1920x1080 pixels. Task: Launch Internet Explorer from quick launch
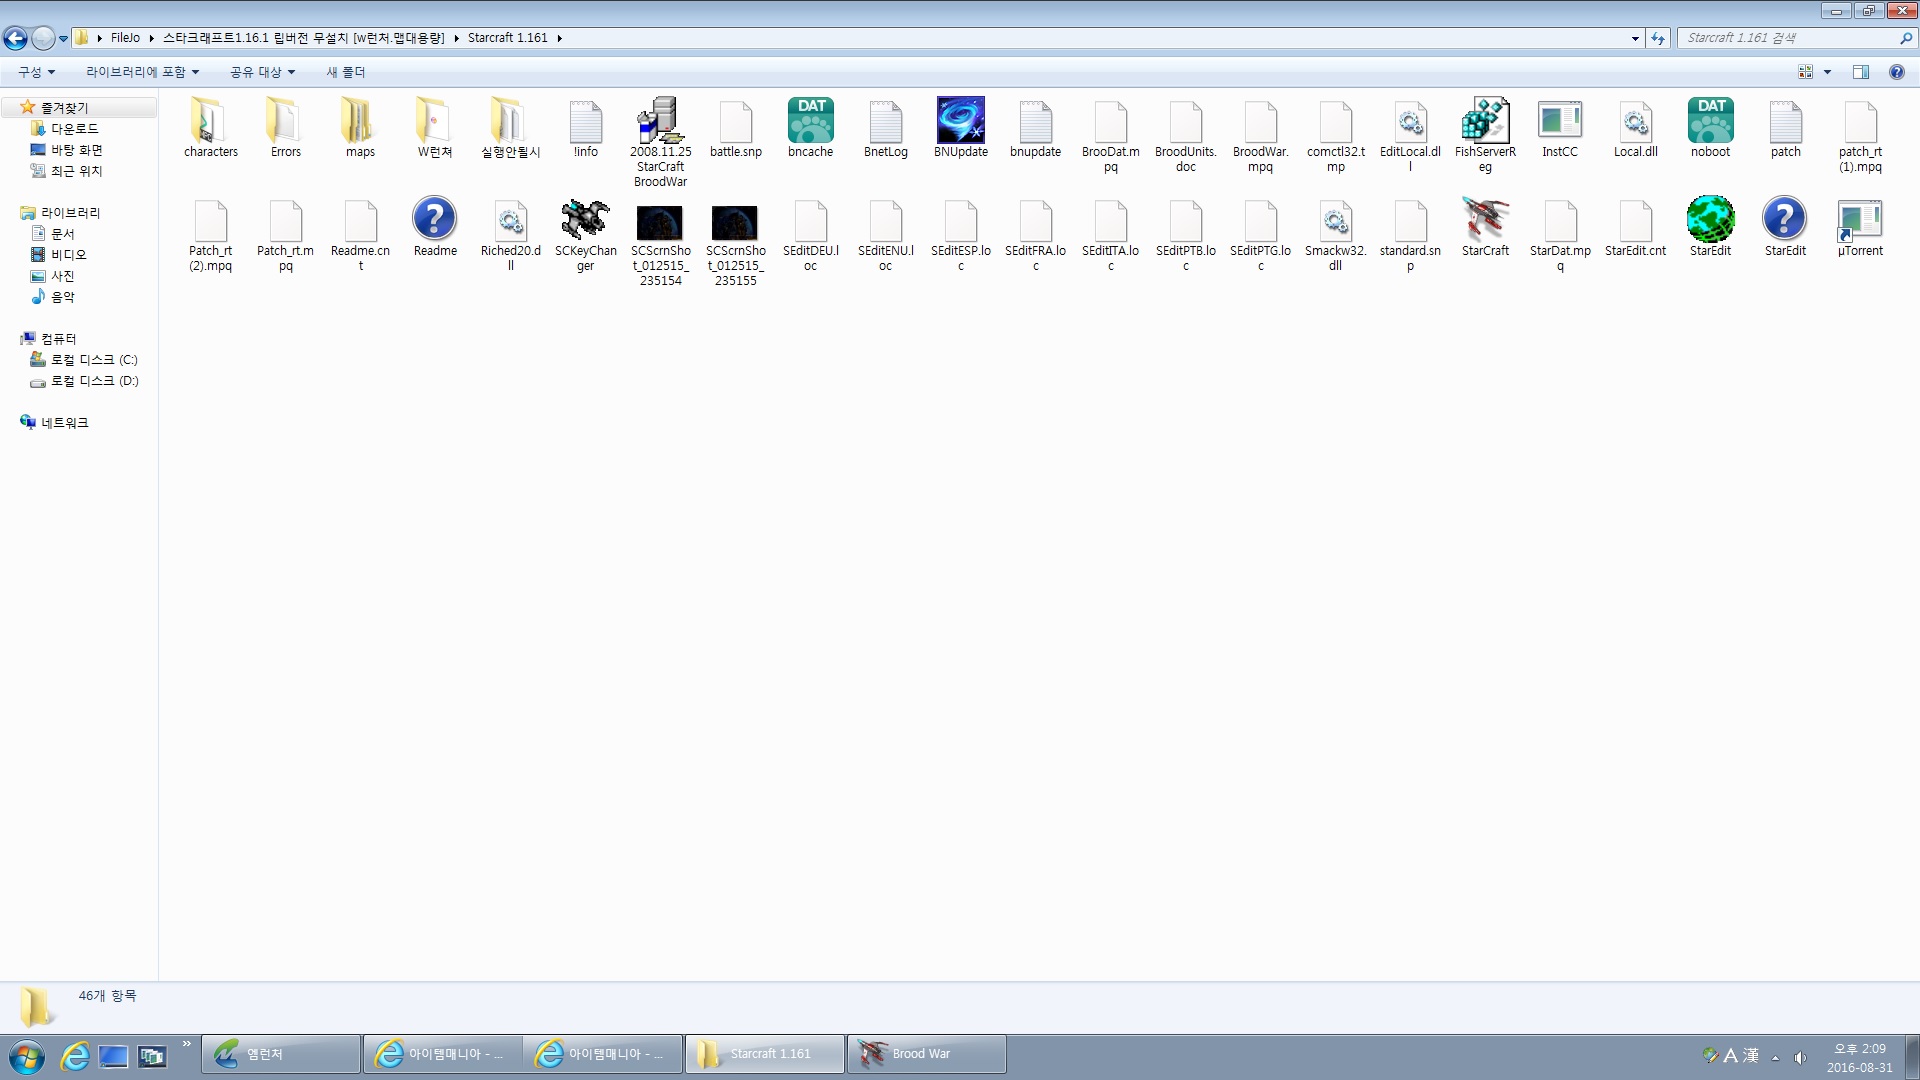point(74,1056)
